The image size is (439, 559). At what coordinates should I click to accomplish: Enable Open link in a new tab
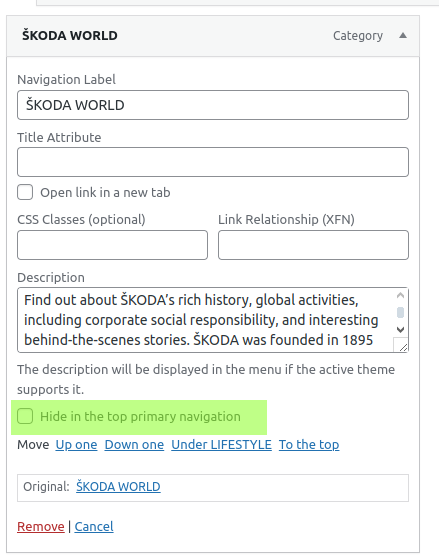(x=25, y=192)
